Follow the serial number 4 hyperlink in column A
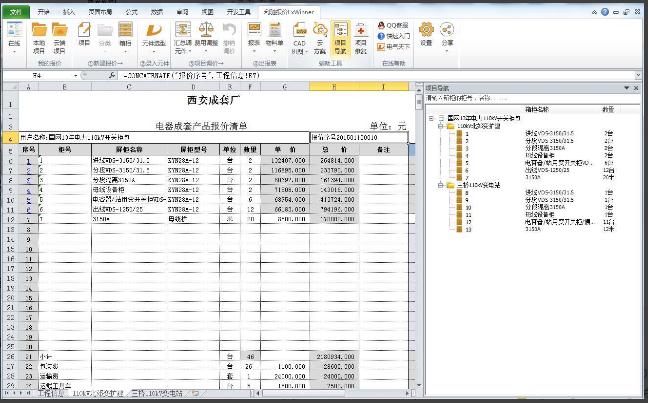This screenshot has width=648, height=403. [29, 190]
